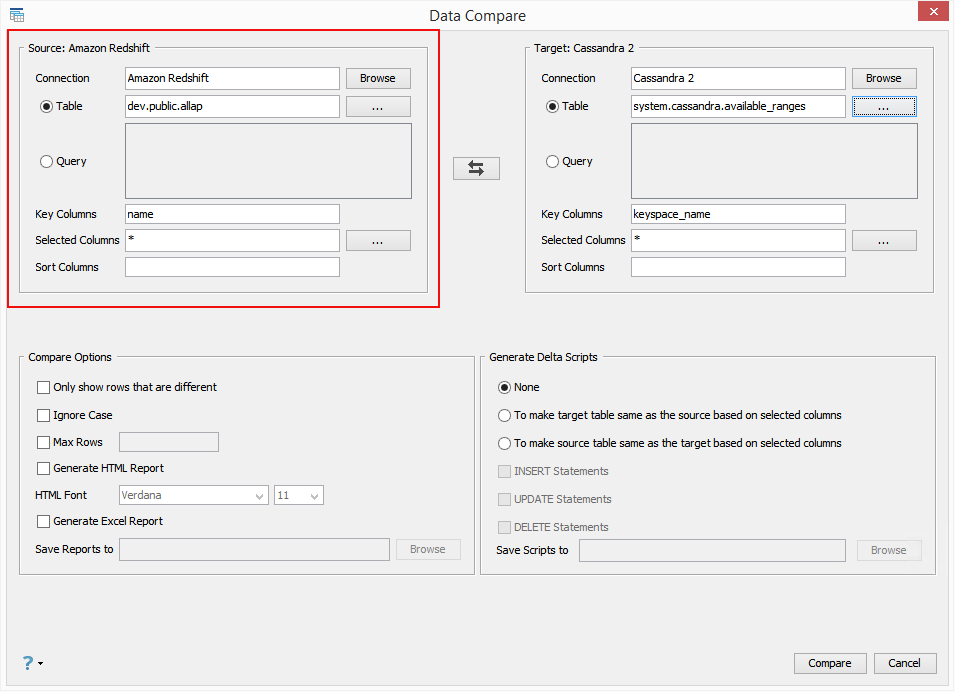Enable Only show rows that are different
The height and width of the screenshot is (692, 955).
(44, 388)
